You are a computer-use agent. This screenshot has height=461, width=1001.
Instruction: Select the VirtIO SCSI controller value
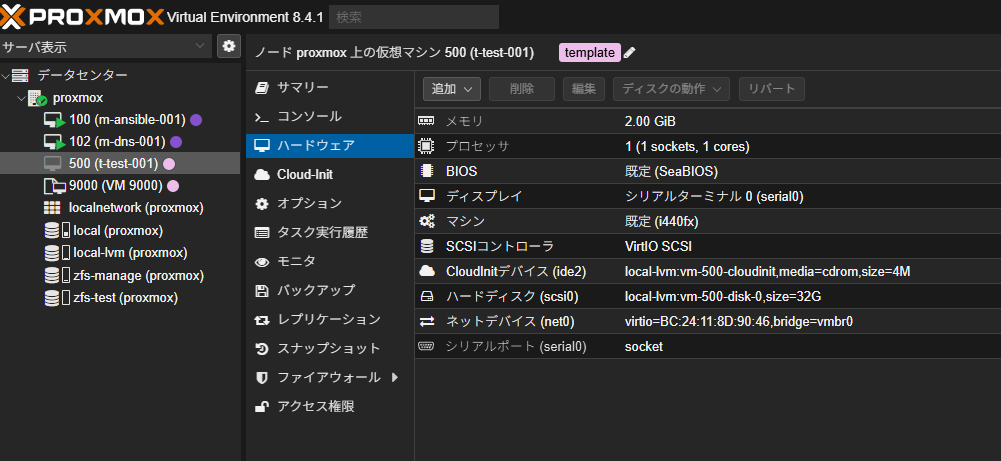(x=658, y=246)
